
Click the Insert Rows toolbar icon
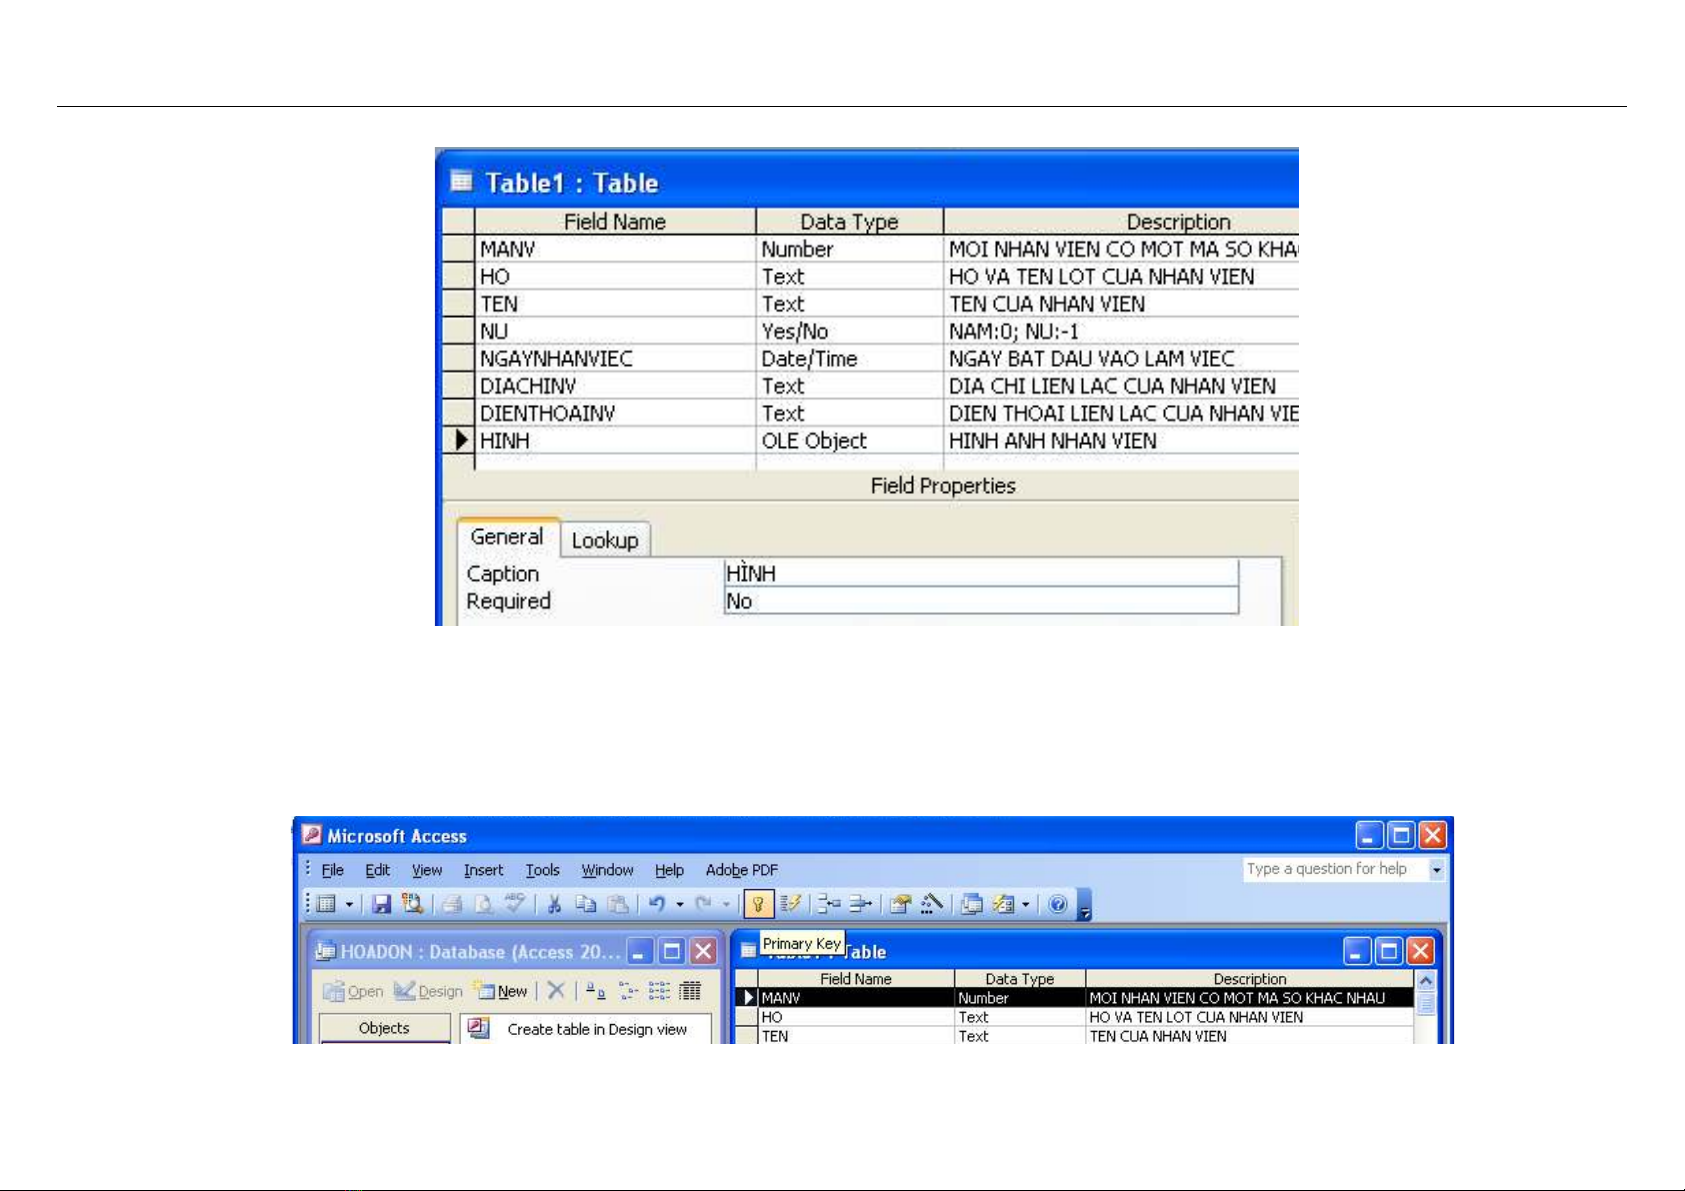coord(828,905)
